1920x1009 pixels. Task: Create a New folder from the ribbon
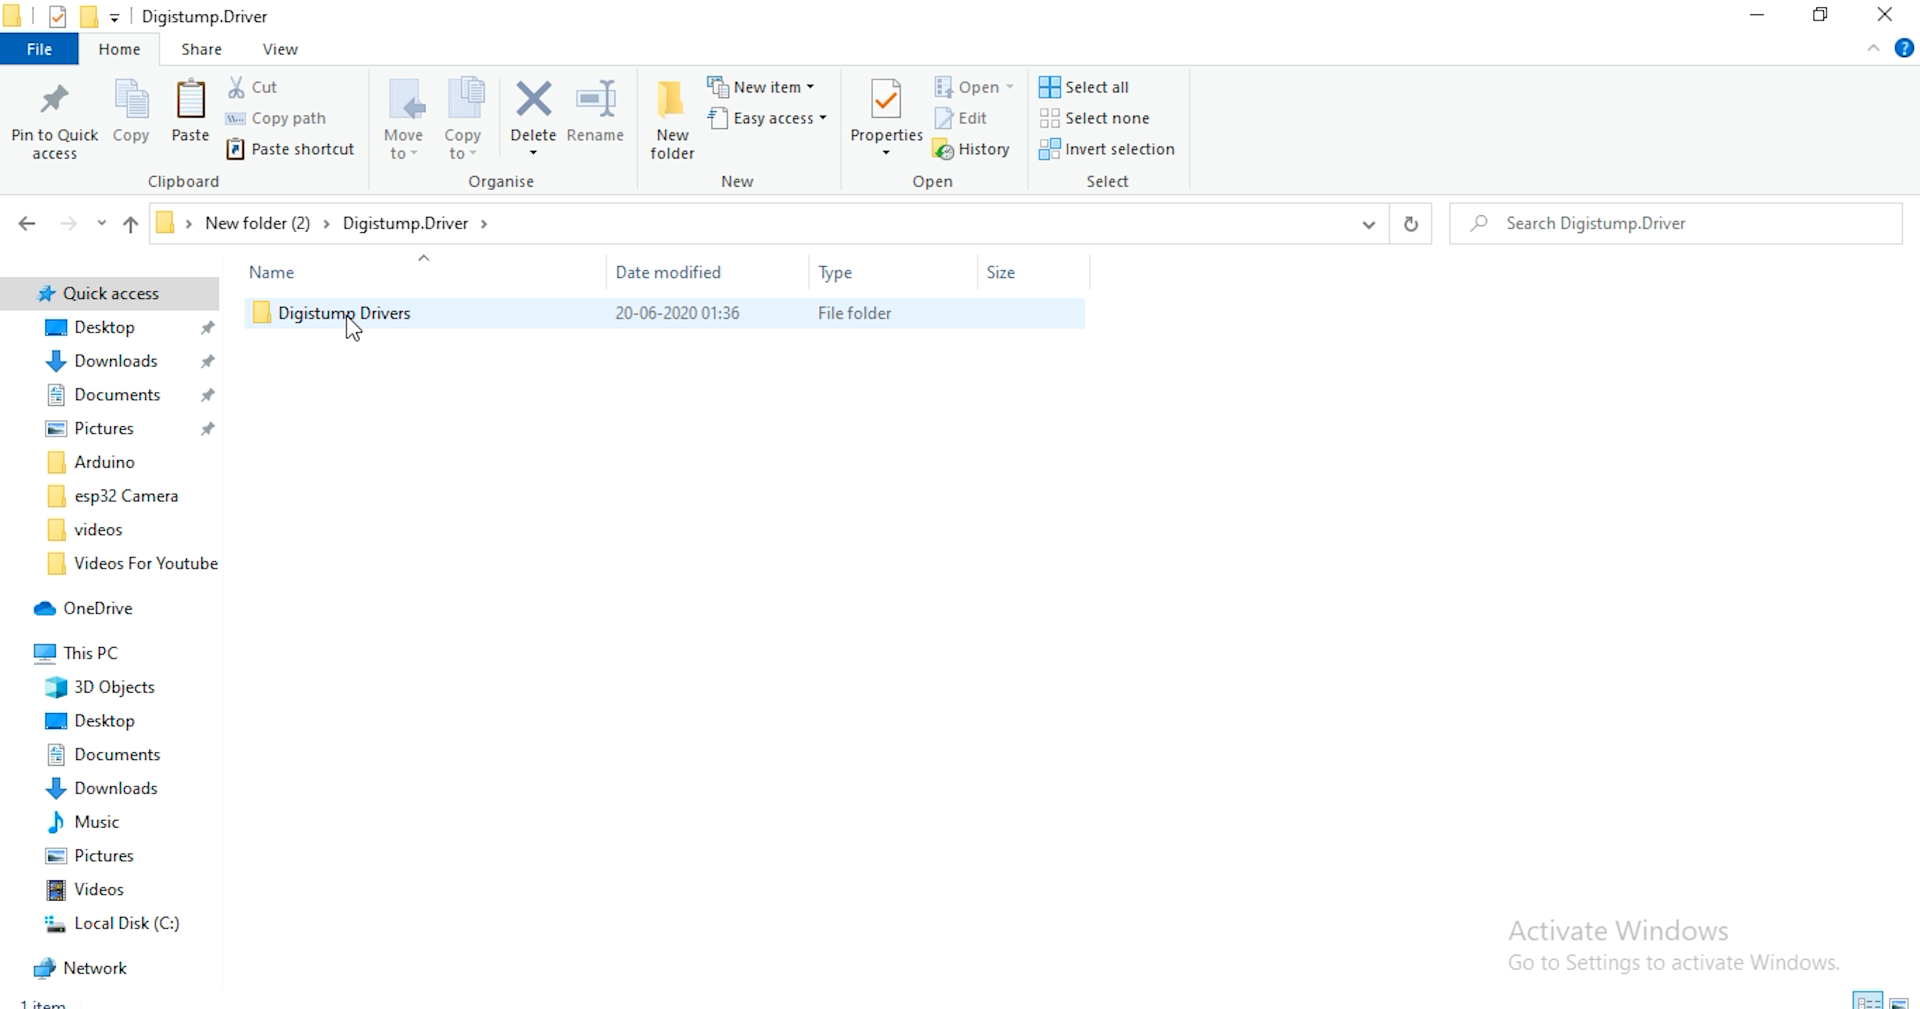pyautogui.click(x=670, y=117)
